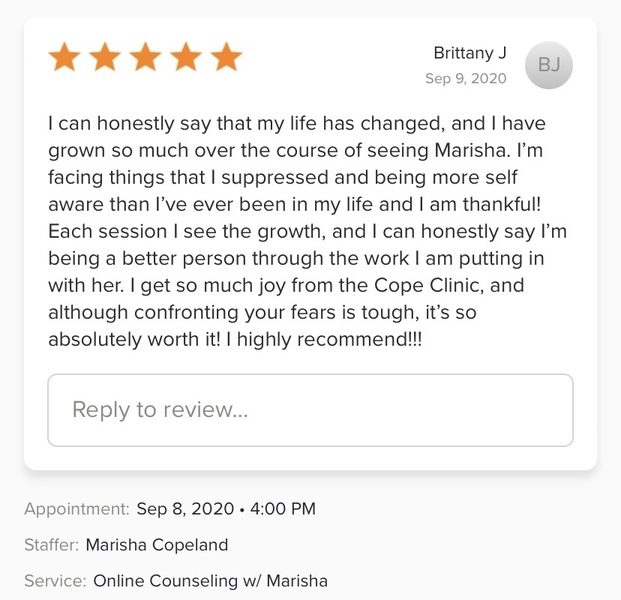Click the Service label
Viewport: 621px width, 600px height.
click(x=55, y=581)
